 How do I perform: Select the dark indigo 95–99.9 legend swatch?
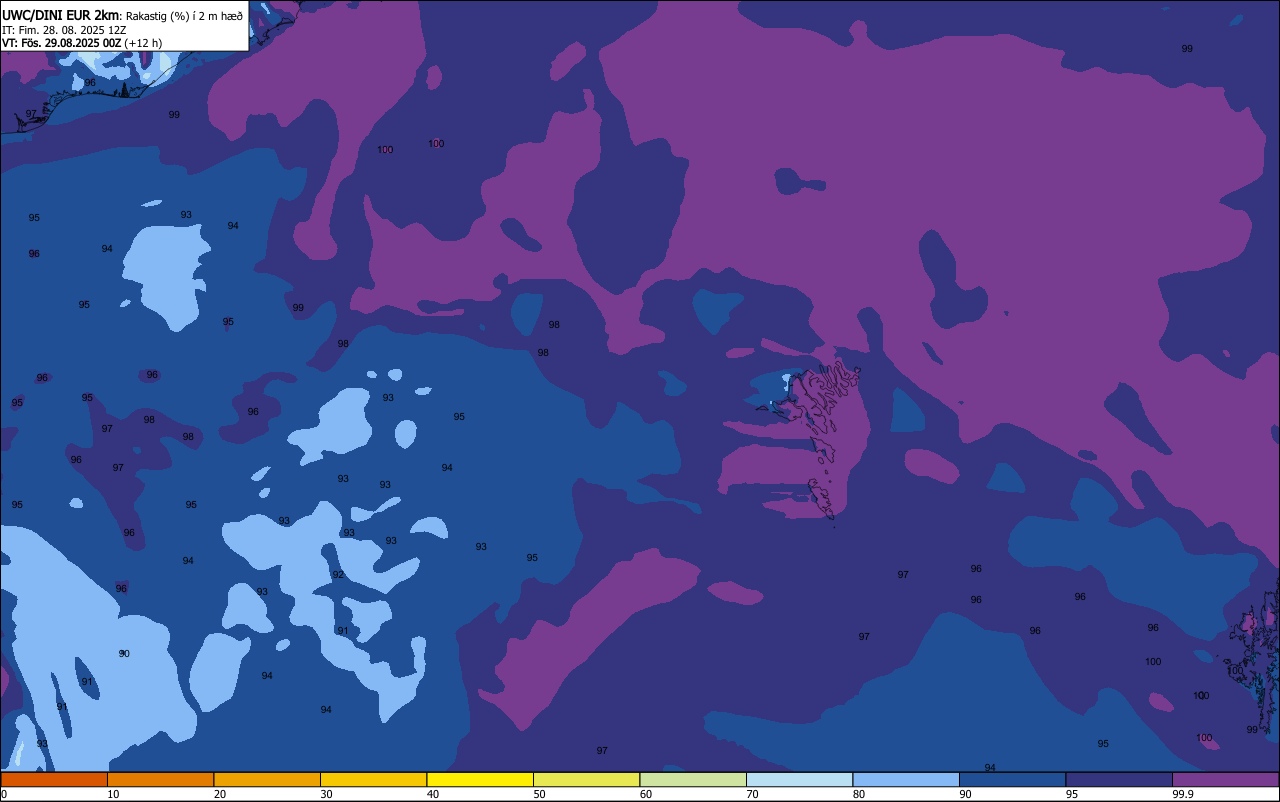pos(1119,779)
